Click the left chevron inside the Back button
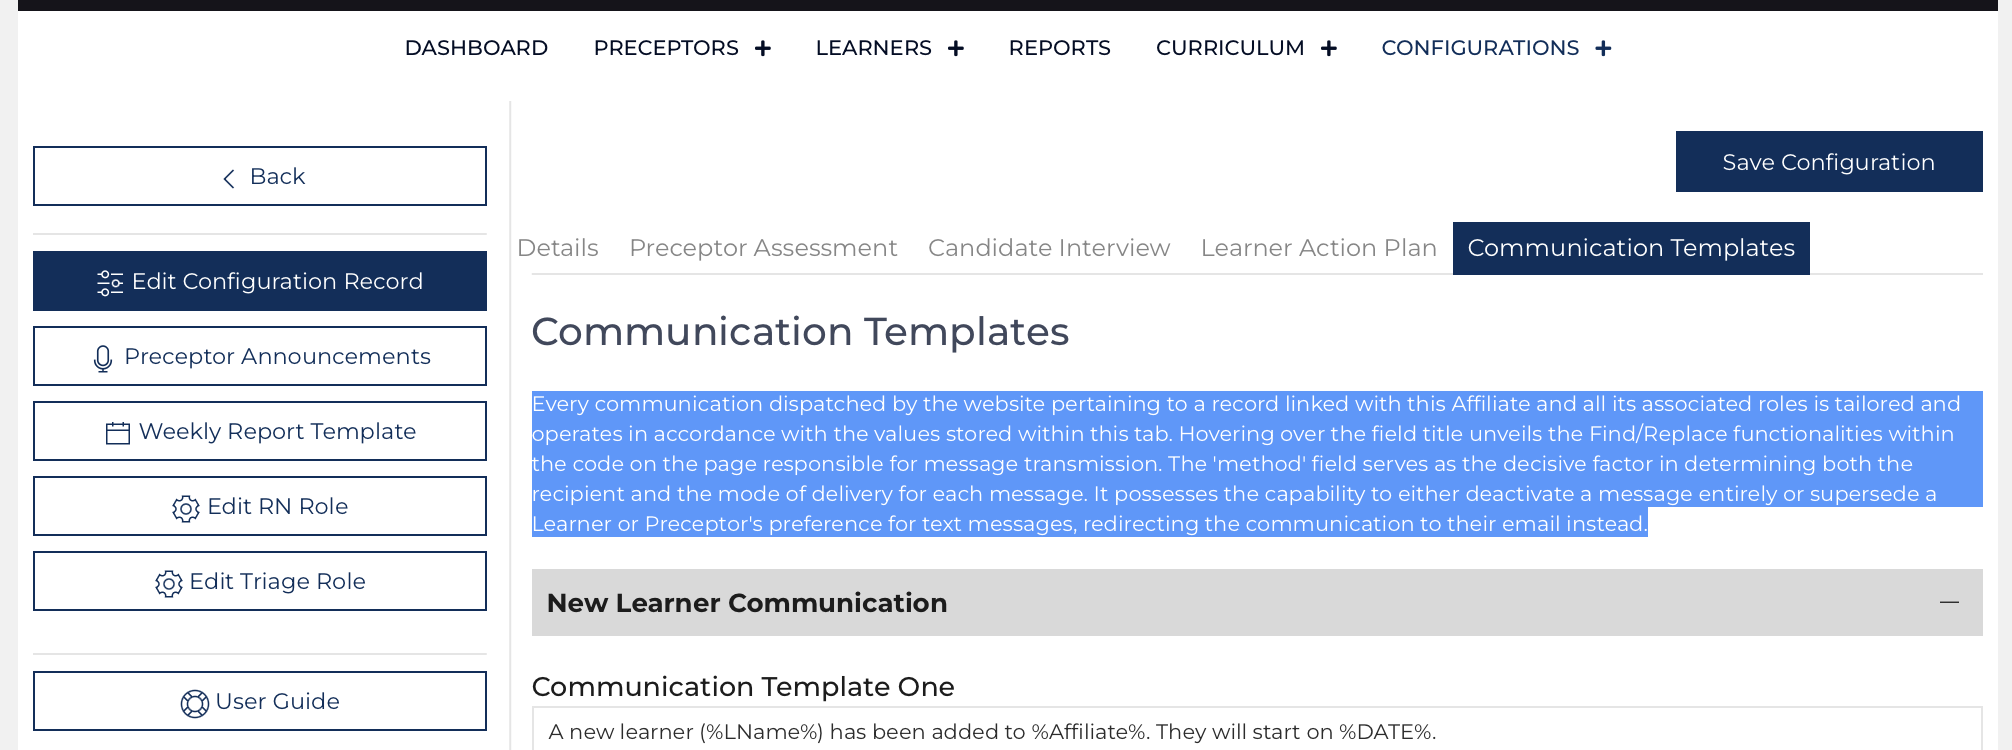Image resolution: width=2012 pixels, height=750 pixels. [x=227, y=177]
